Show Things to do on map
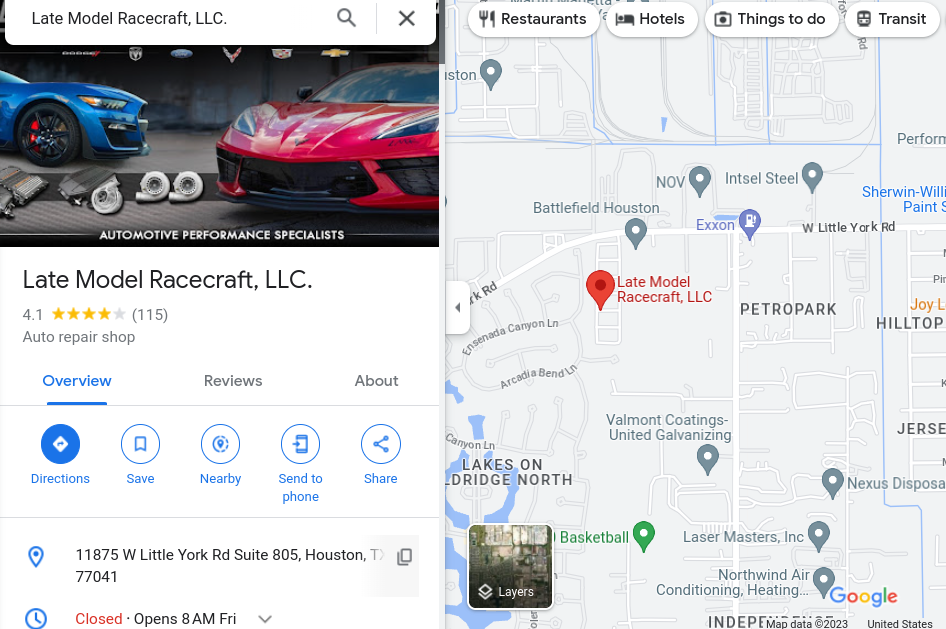 click(772, 19)
